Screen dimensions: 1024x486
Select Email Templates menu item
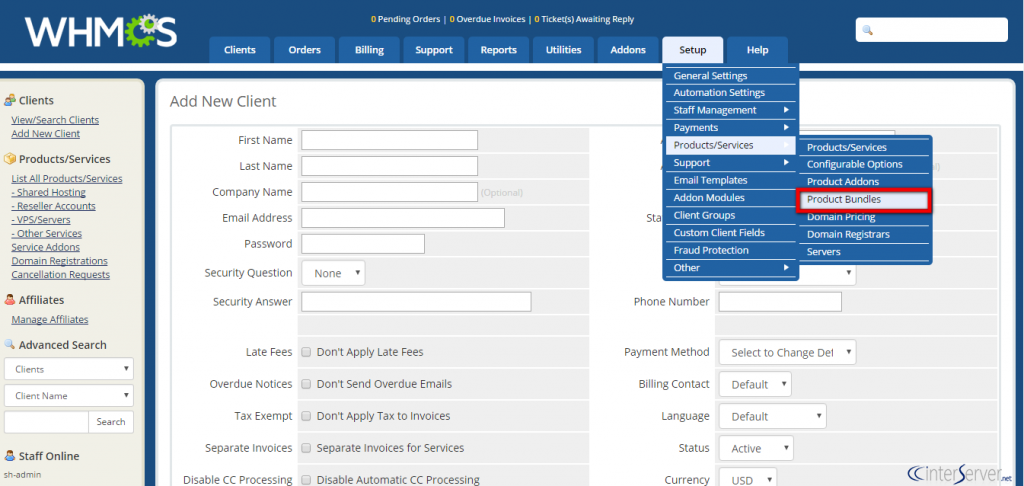pyautogui.click(x=731, y=180)
